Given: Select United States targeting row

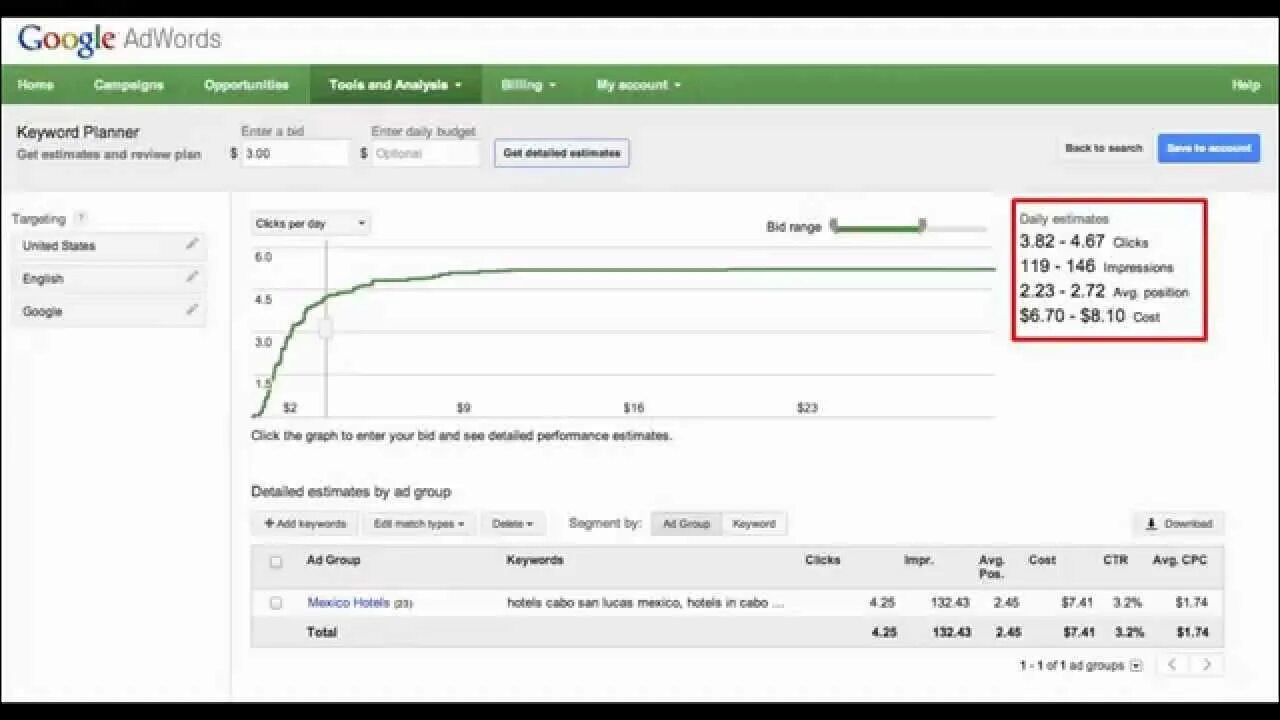Looking at the screenshot, I should (109, 245).
